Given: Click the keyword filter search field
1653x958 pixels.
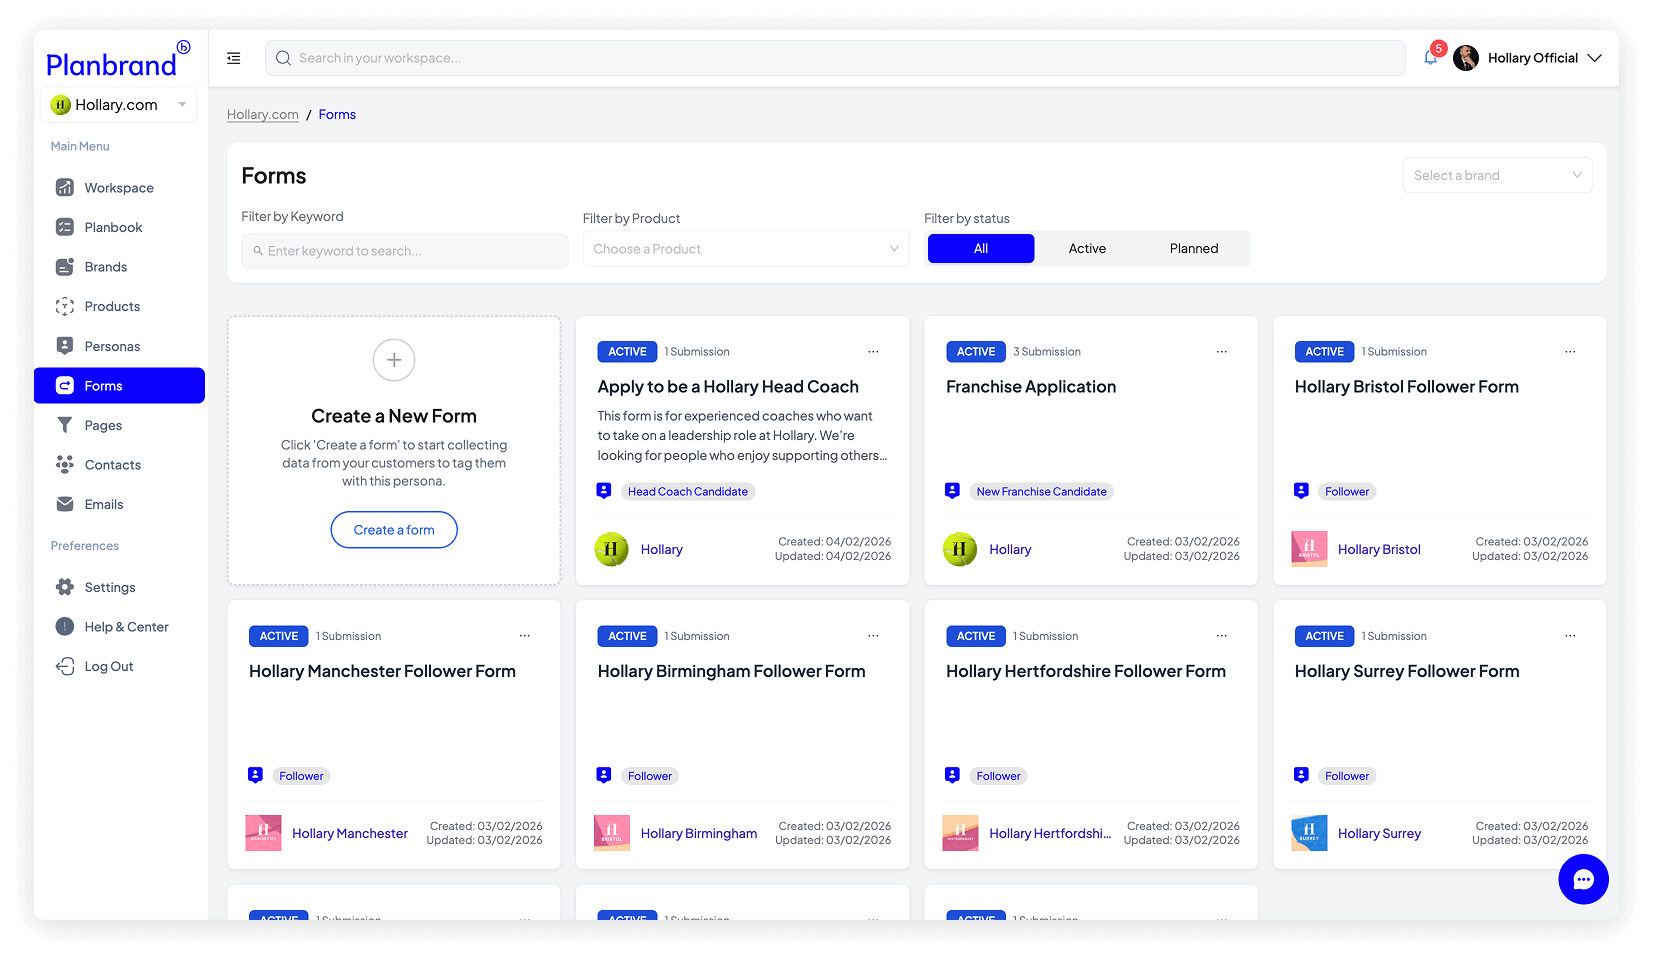Looking at the screenshot, I should 405,251.
